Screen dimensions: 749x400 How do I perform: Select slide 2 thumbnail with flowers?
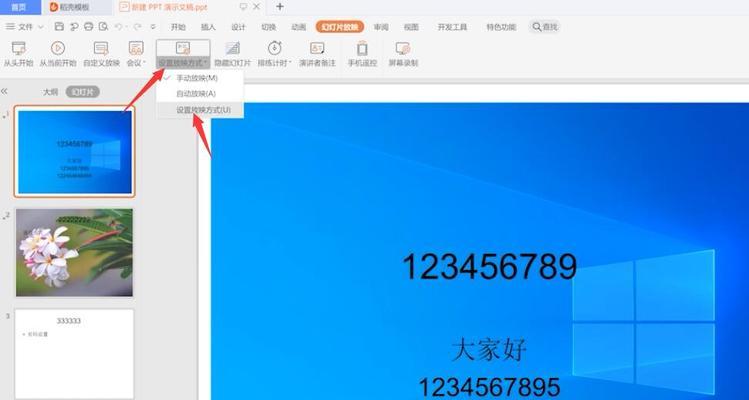pos(75,252)
